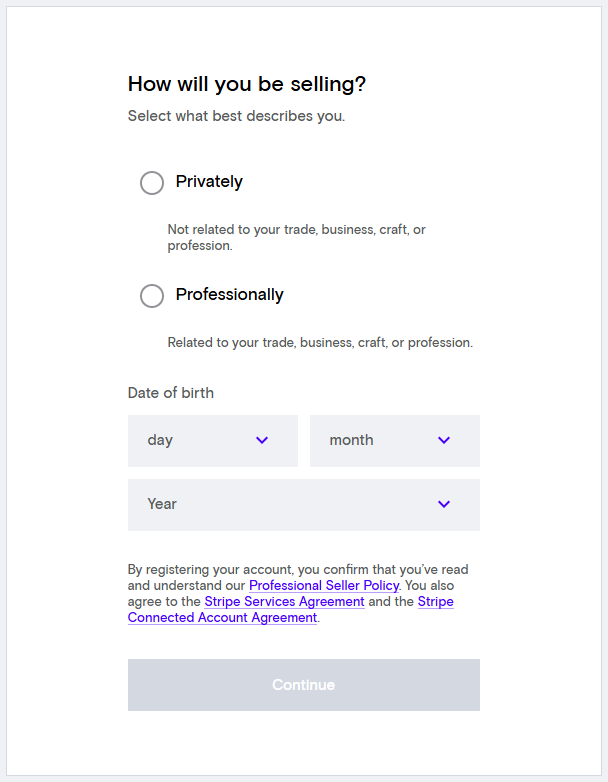Click the 'How will you be selling?' heading

[x=247, y=85]
